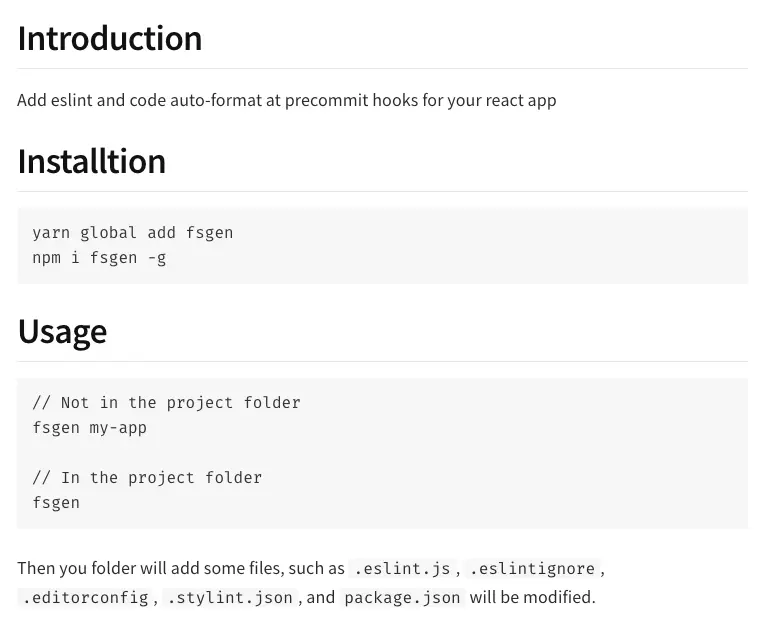767x632 pixels.
Task: Click the 'npm i fsgen -g' command line
Action: (99, 257)
